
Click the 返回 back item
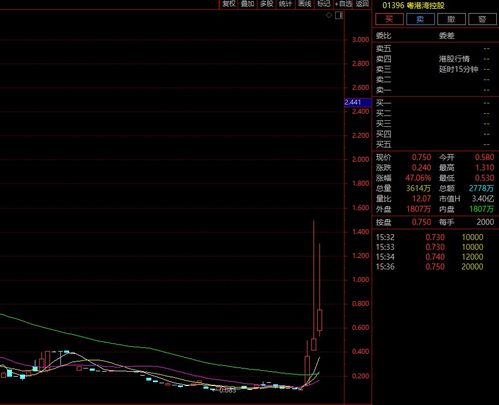[x=362, y=4]
